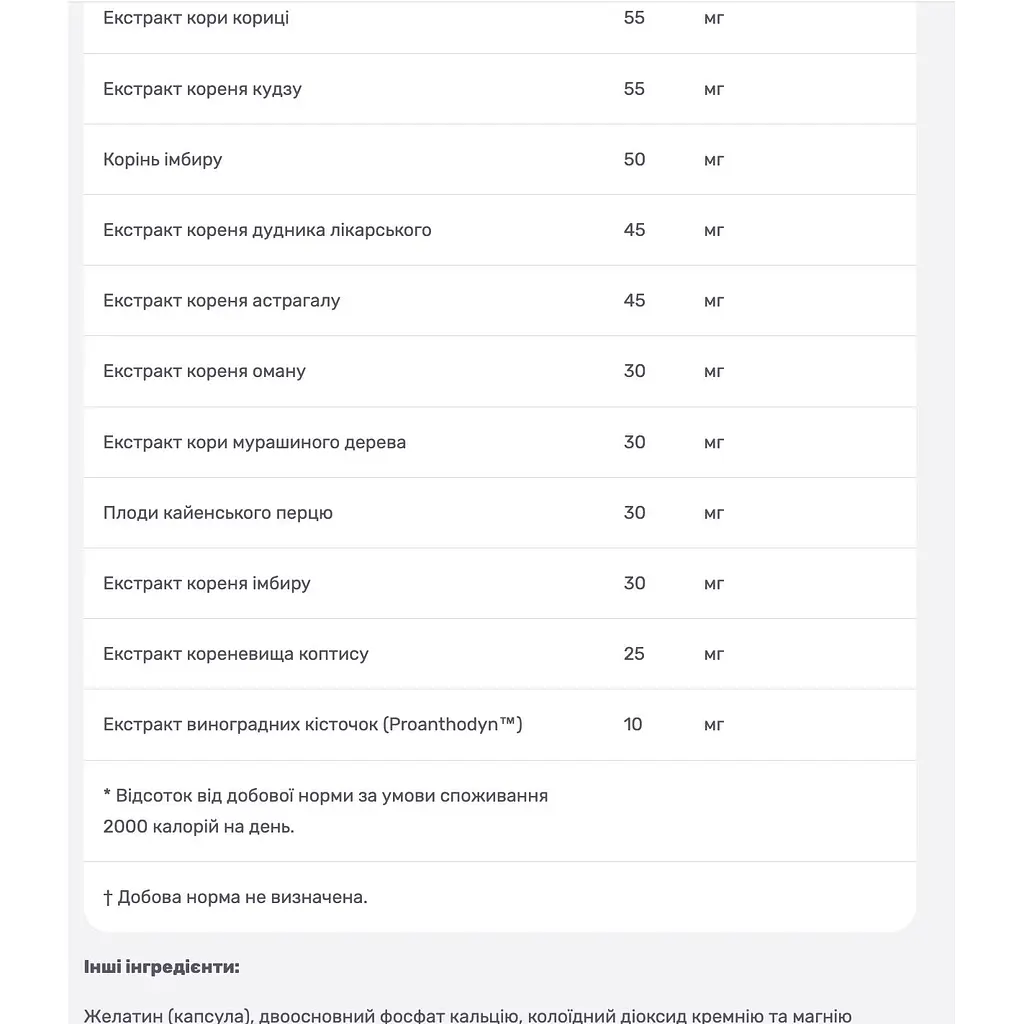Click the Екстракт кореня імбиру label

click(207, 583)
